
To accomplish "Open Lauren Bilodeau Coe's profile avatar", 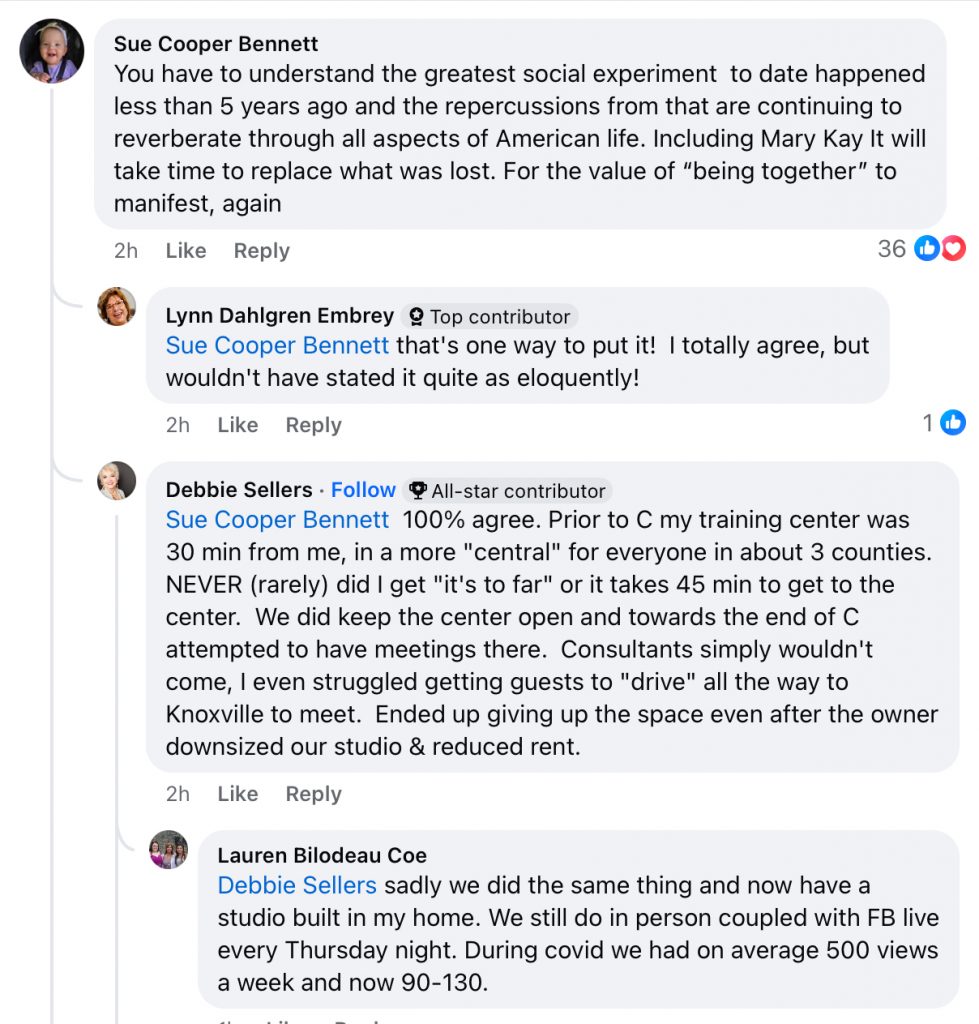I will click(x=169, y=849).
